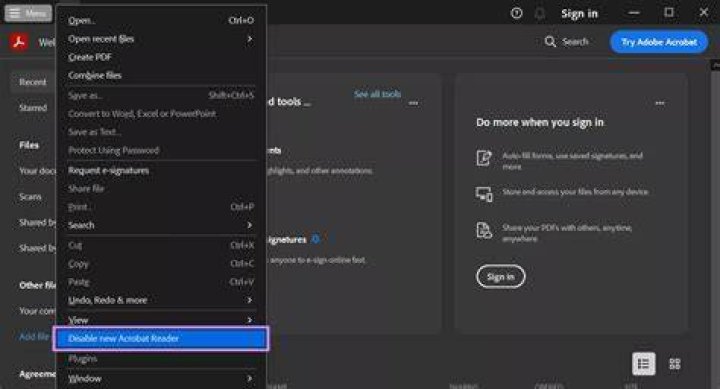720x389 pixels.
Task: Choose Combine files from menu
Action: 160,75
